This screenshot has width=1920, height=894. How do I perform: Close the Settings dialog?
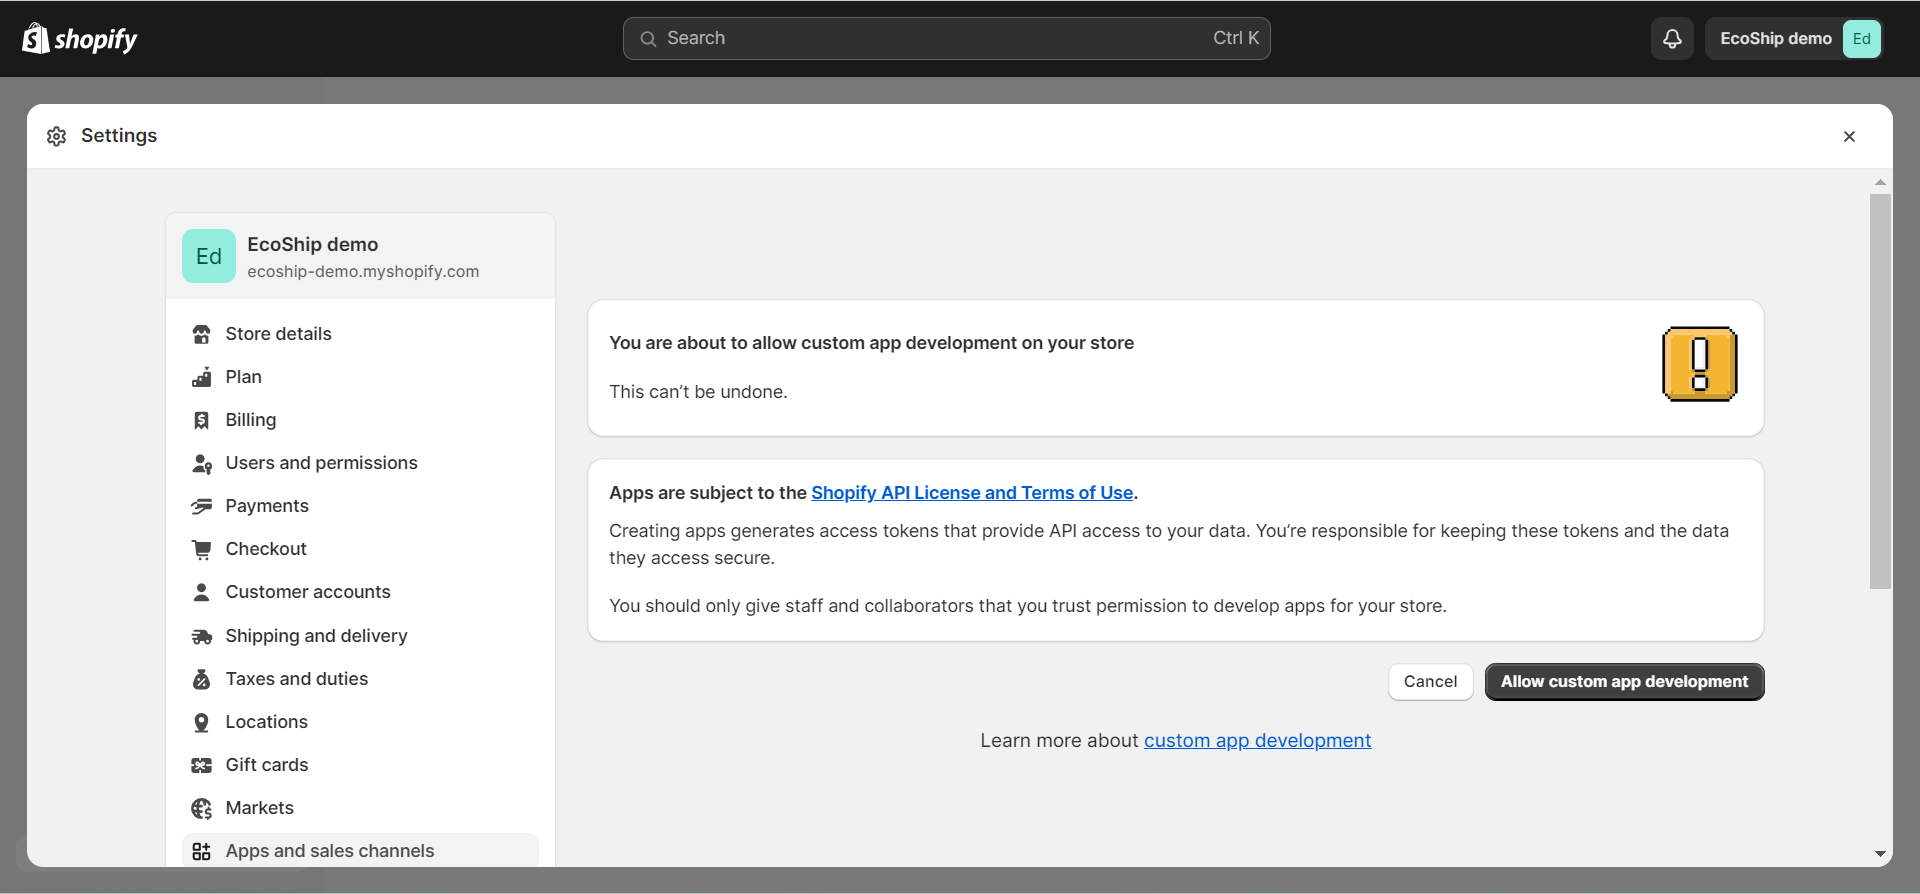coord(1849,136)
